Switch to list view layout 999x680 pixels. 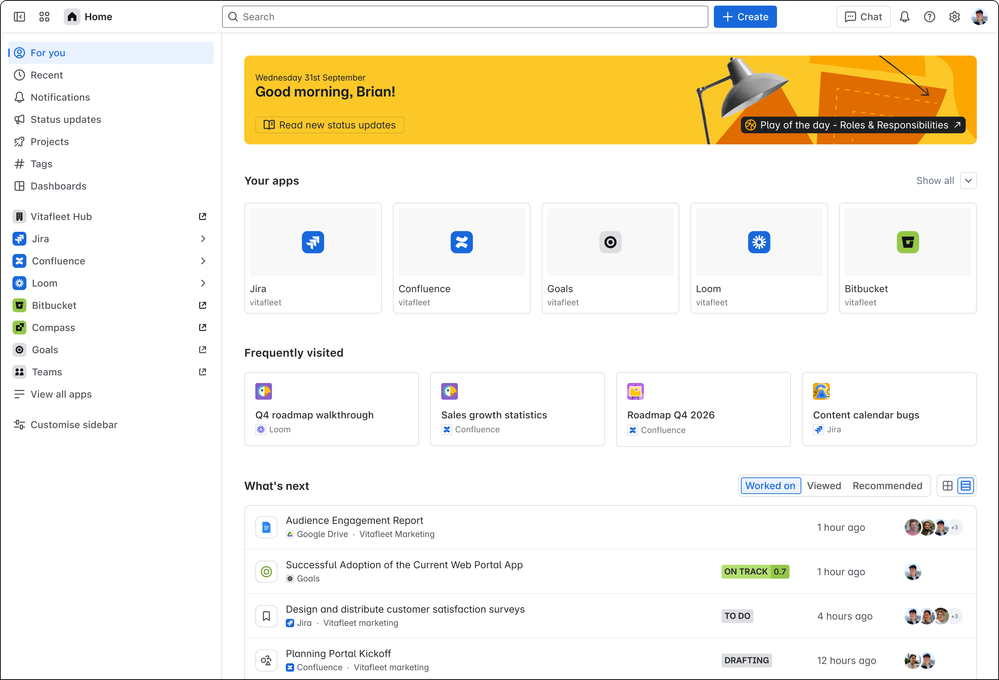pos(966,486)
